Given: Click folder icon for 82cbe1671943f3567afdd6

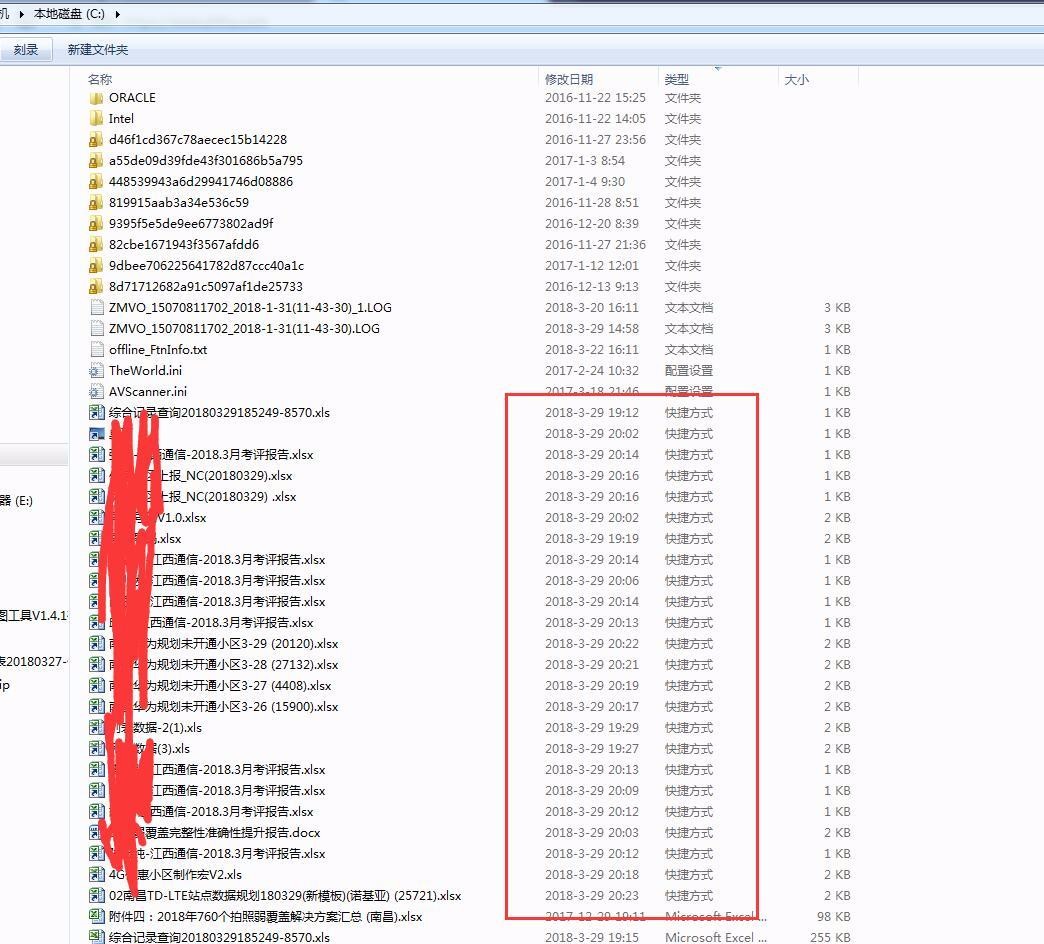Looking at the screenshot, I should 96,244.
